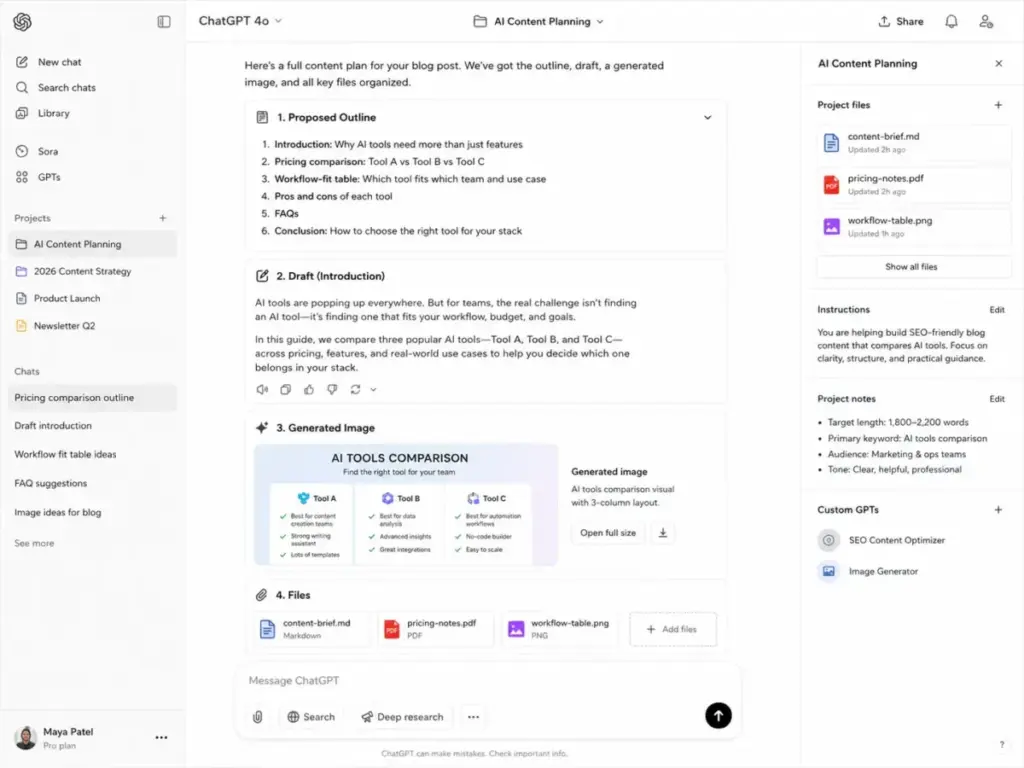Click the Add files button
Screen dimensions: 1024x768
tap(673, 629)
